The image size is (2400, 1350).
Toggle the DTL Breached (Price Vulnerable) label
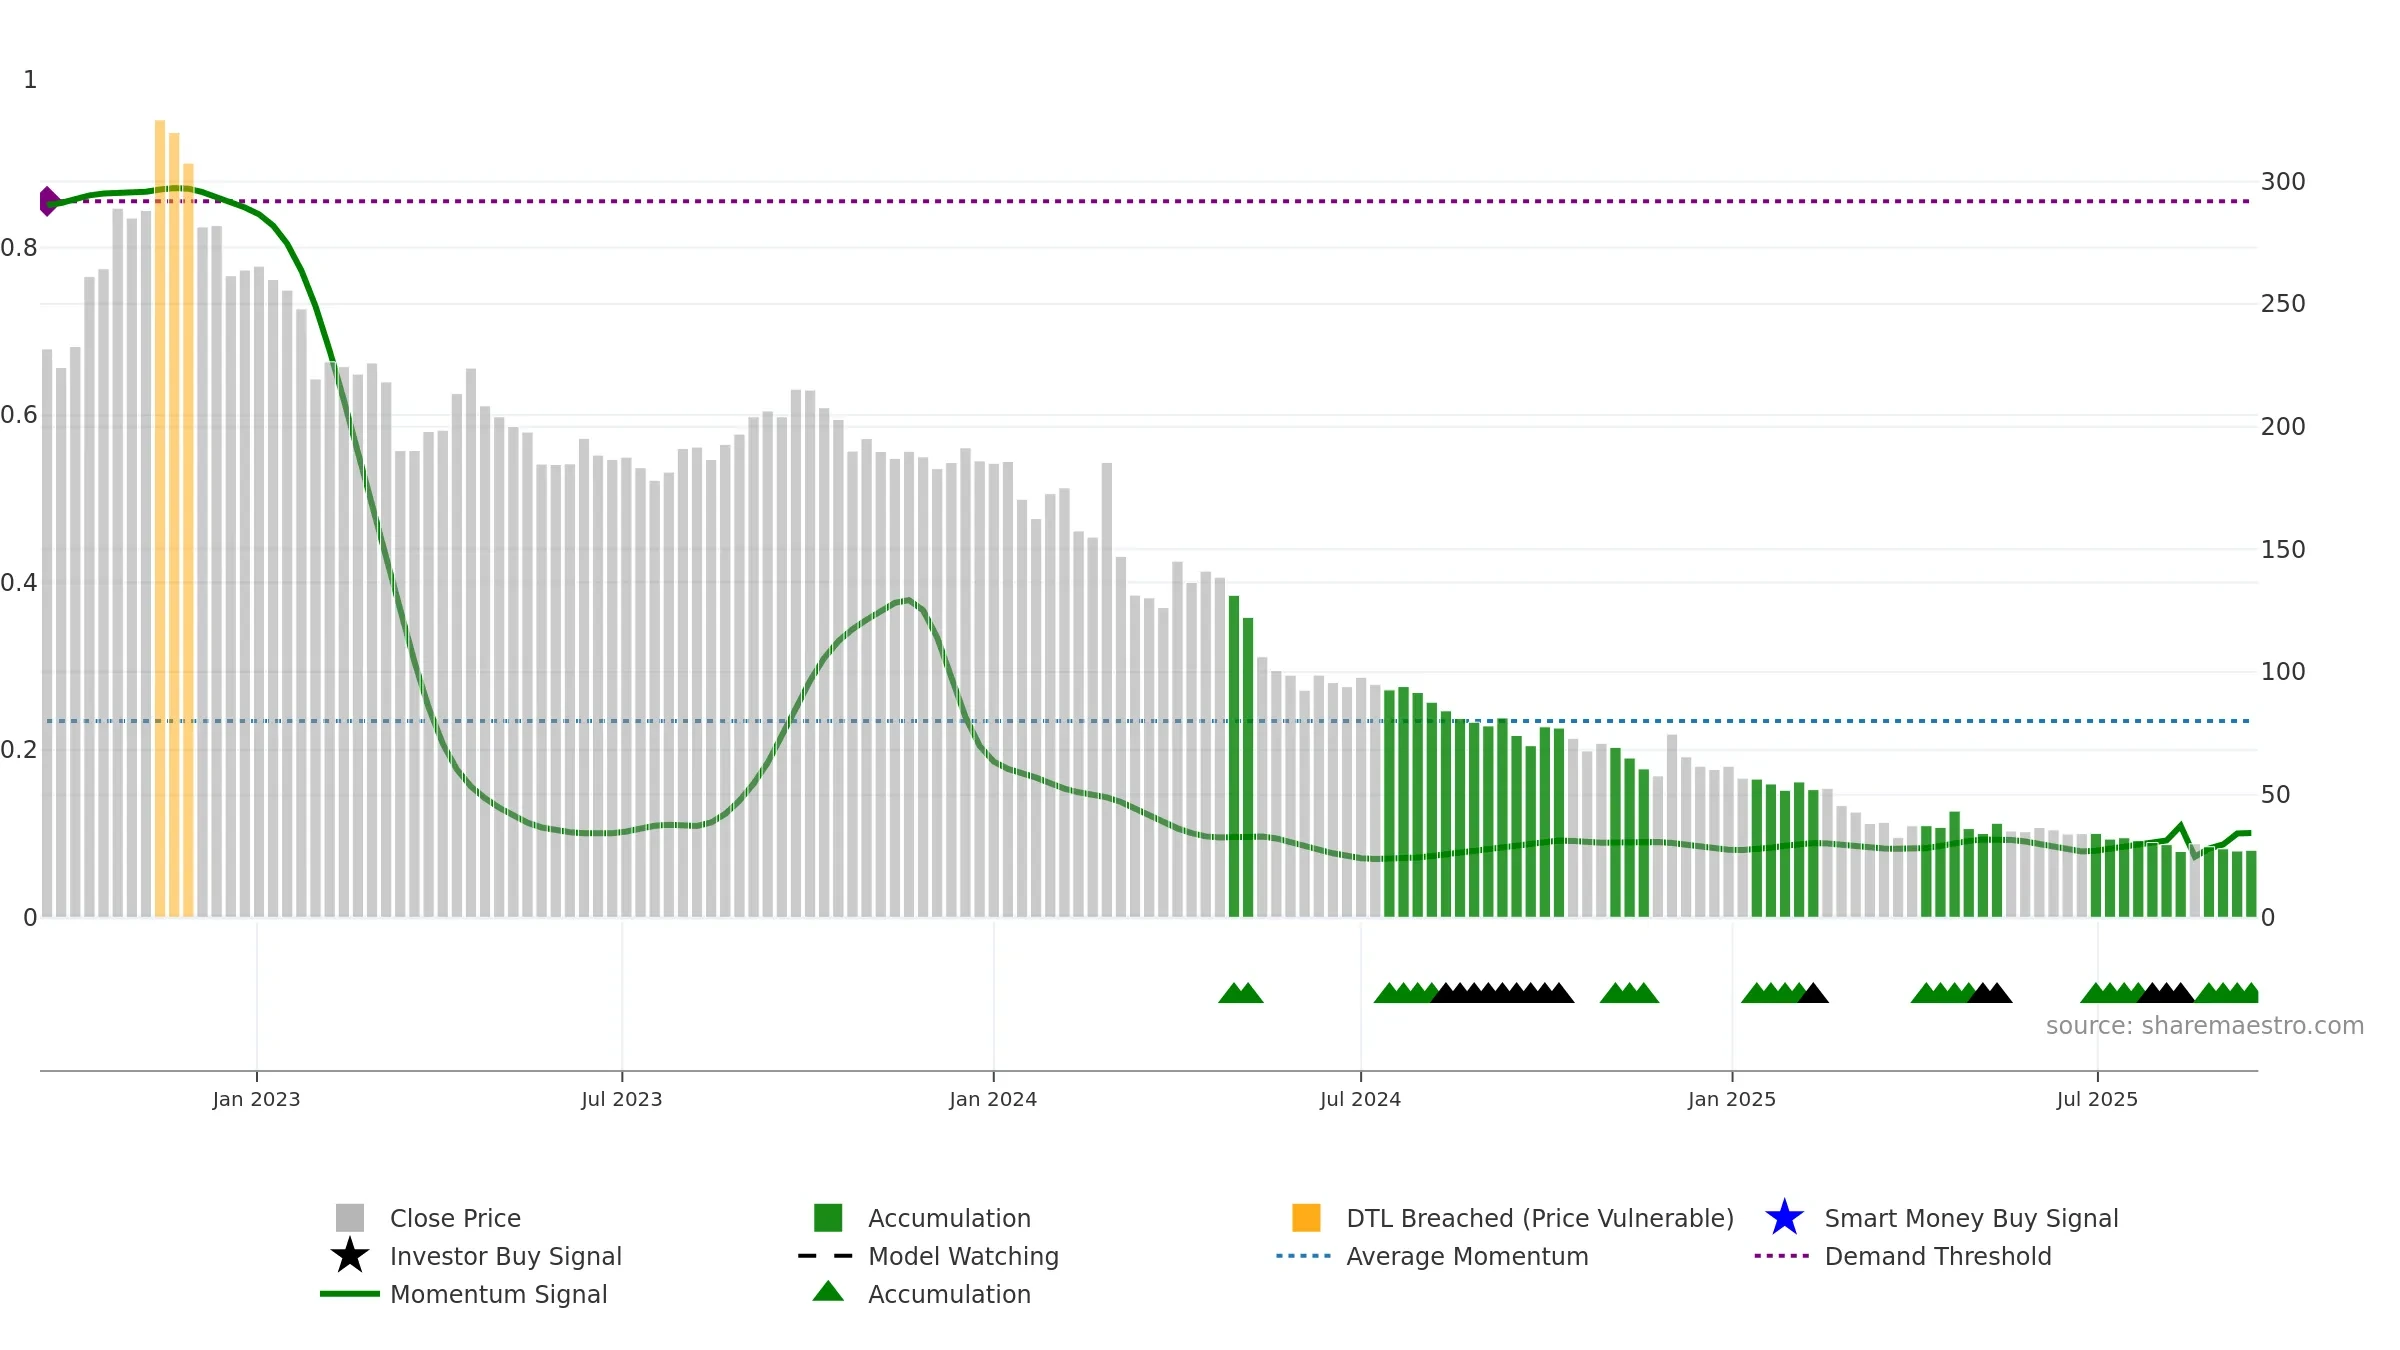[1540, 1218]
